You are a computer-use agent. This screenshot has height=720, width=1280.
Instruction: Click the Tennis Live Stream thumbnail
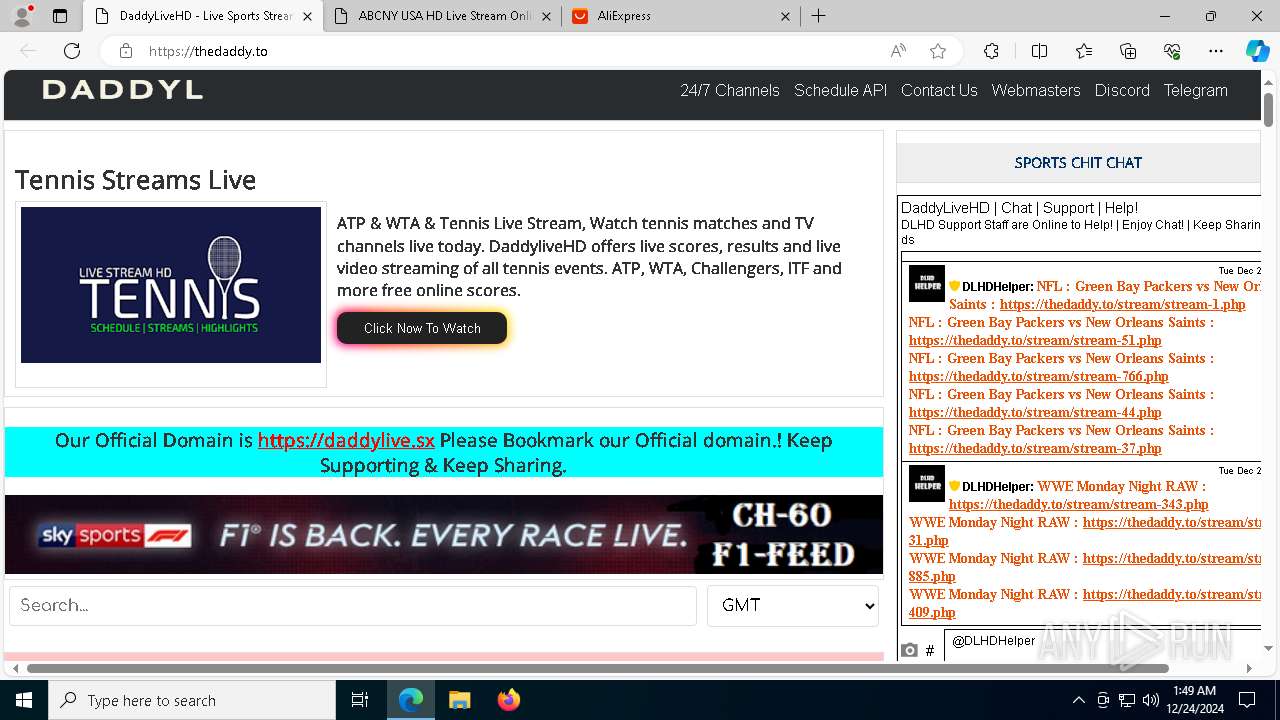point(171,285)
